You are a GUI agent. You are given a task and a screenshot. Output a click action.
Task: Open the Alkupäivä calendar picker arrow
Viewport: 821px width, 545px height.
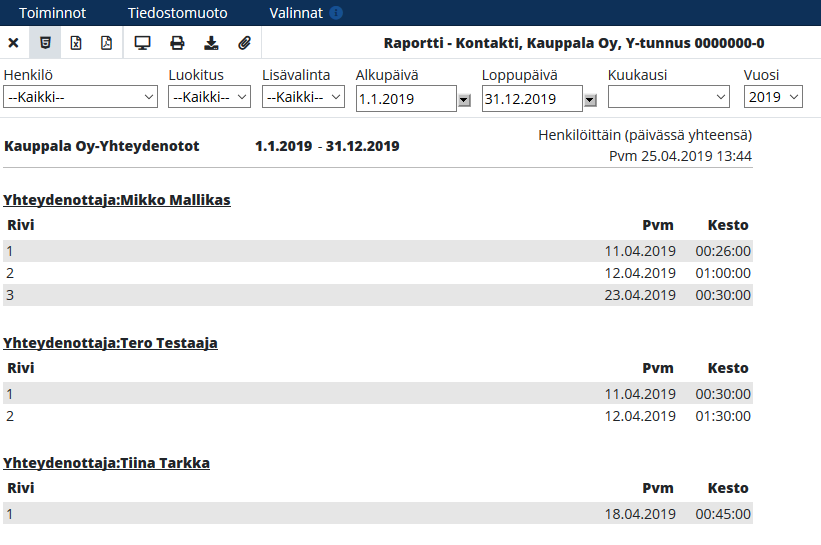(464, 100)
